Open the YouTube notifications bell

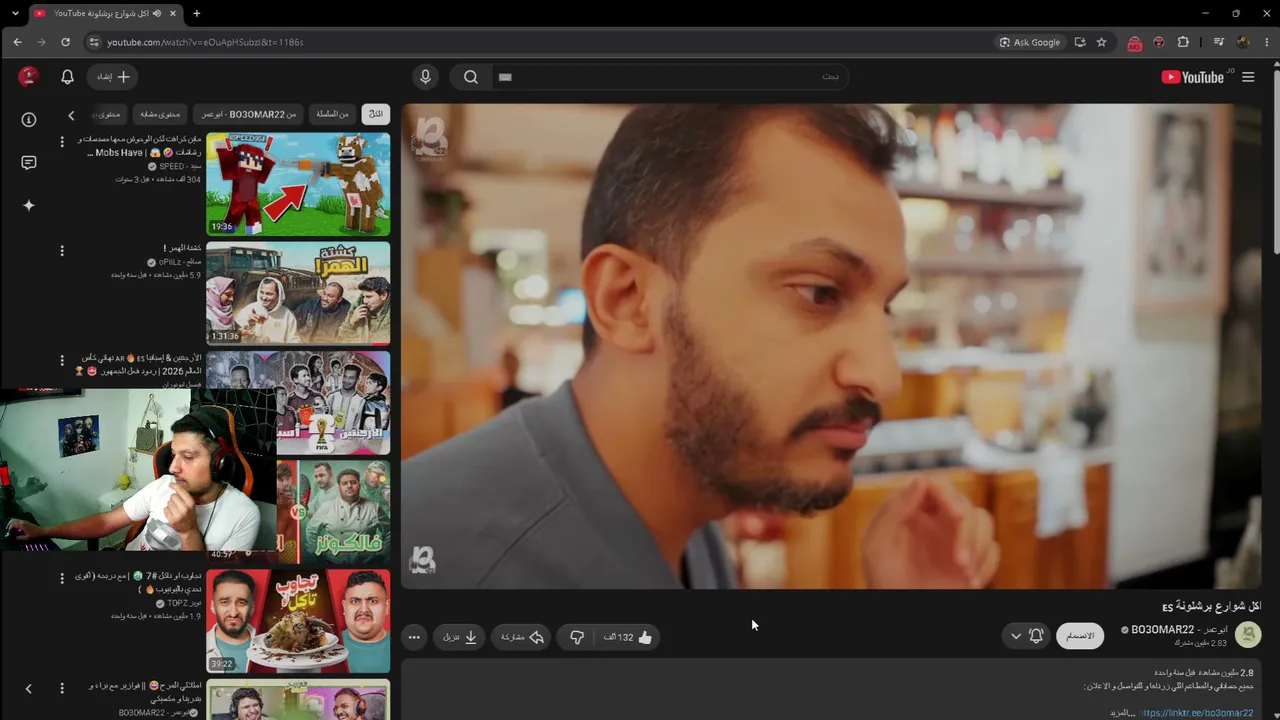click(x=67, y=77)
